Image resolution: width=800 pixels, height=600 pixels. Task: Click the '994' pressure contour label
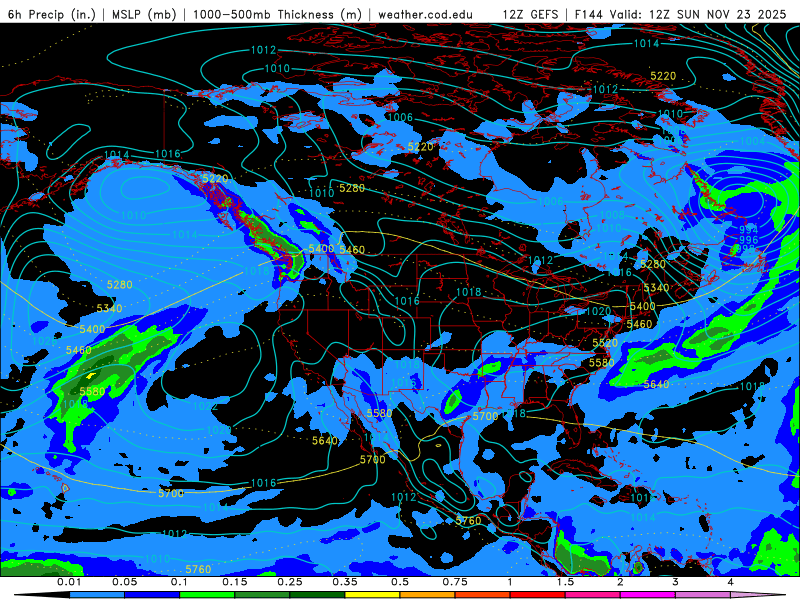click(x=748, y=230)
